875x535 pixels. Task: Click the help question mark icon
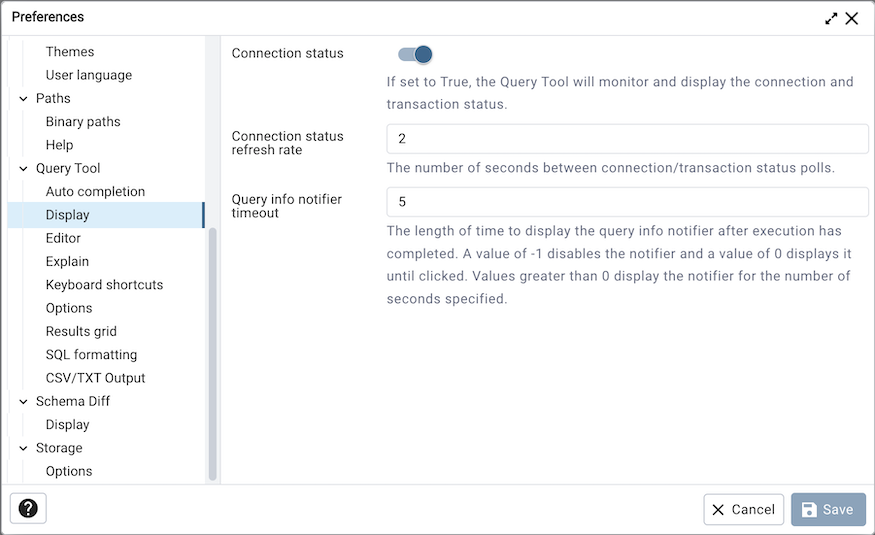click(28, 509)
